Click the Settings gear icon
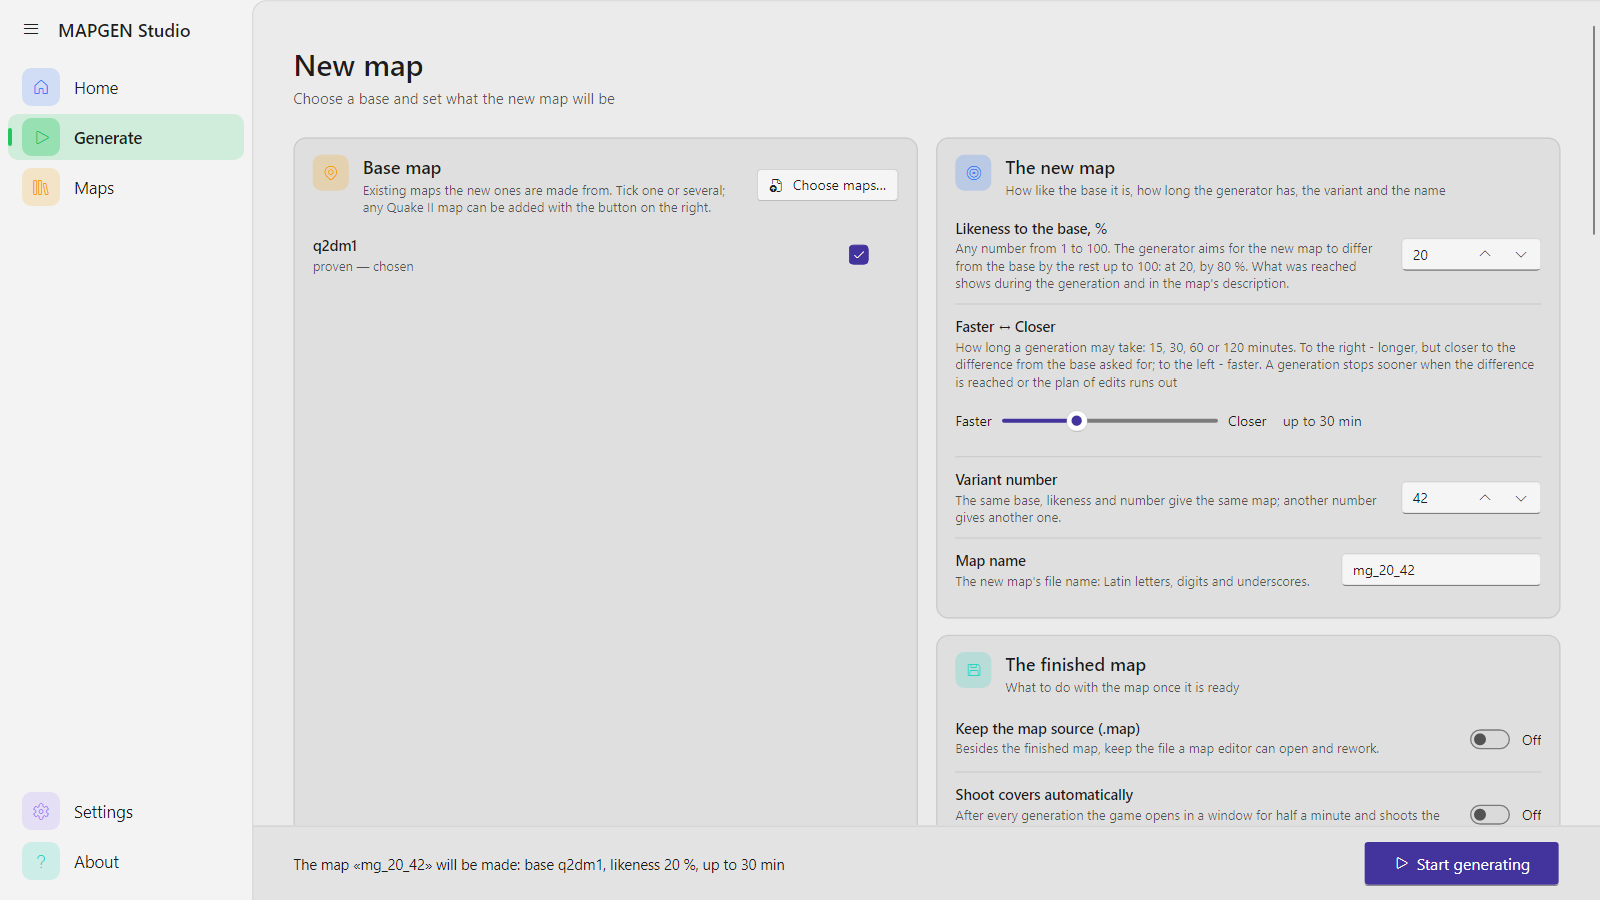Image resolution: width=1600 pixels, height=900 pixels. [x=41, y=811]
